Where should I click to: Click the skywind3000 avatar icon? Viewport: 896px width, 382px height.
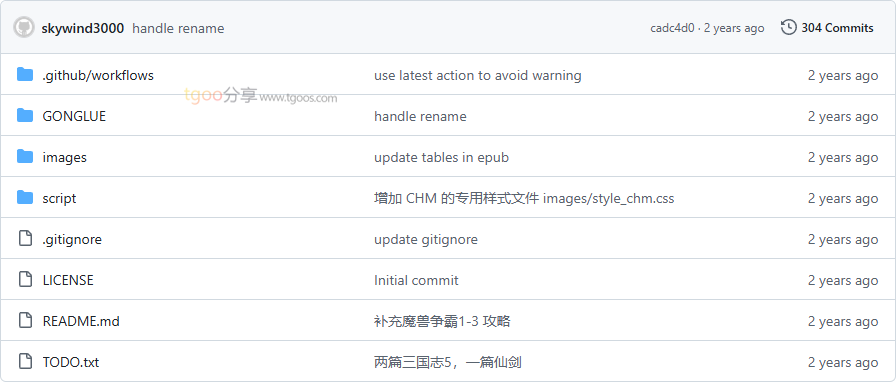(25, 27)
